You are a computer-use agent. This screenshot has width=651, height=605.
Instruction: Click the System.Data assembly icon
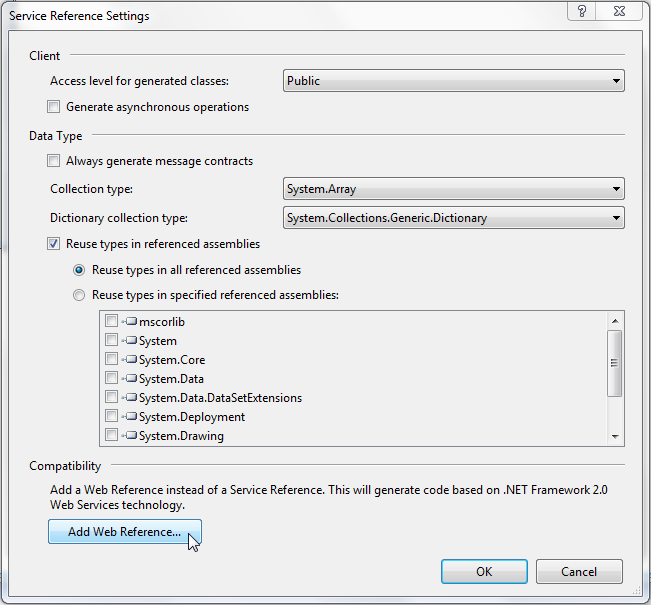[129, 379]
